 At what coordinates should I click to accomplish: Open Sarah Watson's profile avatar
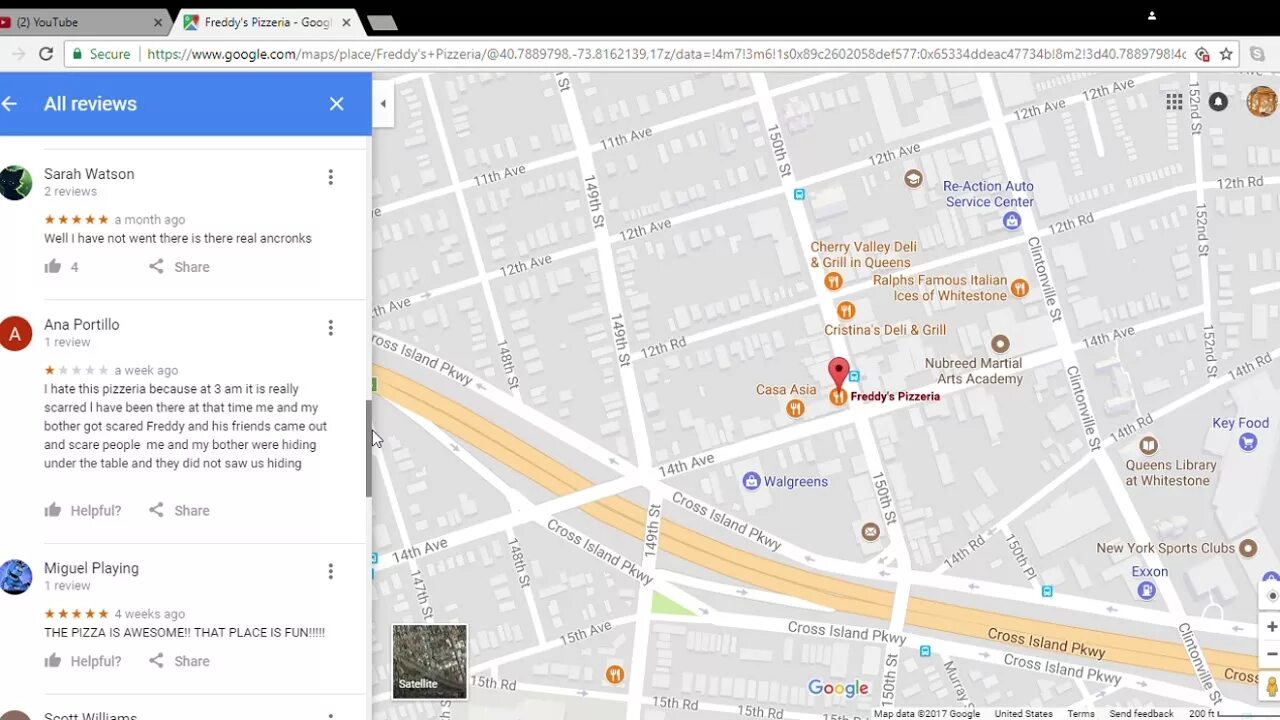pyautogui.click(x=15, y=183)
